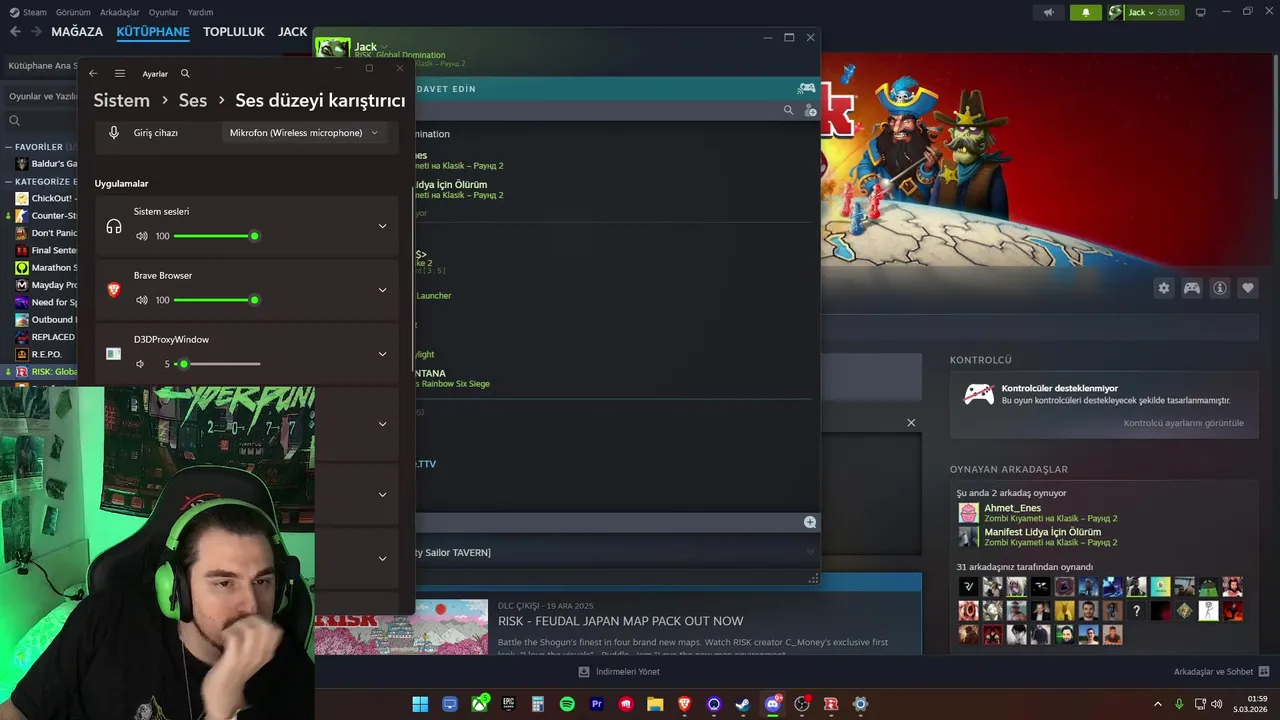
Task: Open Discord from the taskbar
Action: pyautogui.click(x=772, y=704)
